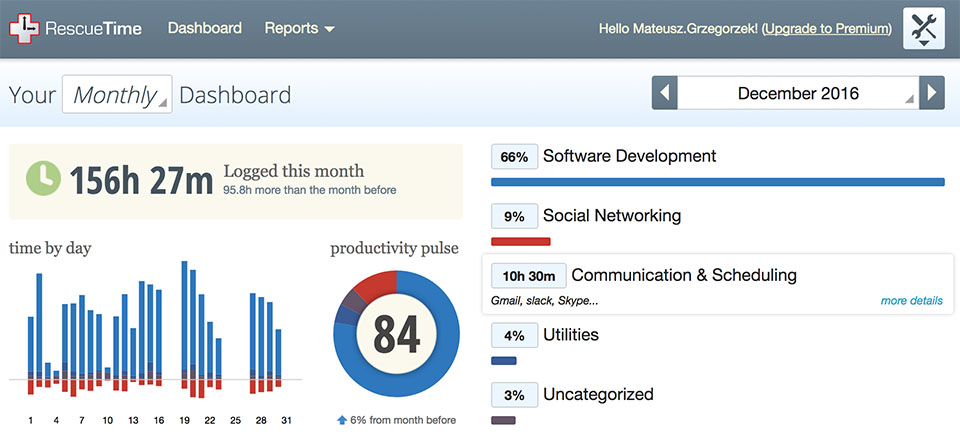Click the 3% Uncategorized badge

click(x=514, y=394)
